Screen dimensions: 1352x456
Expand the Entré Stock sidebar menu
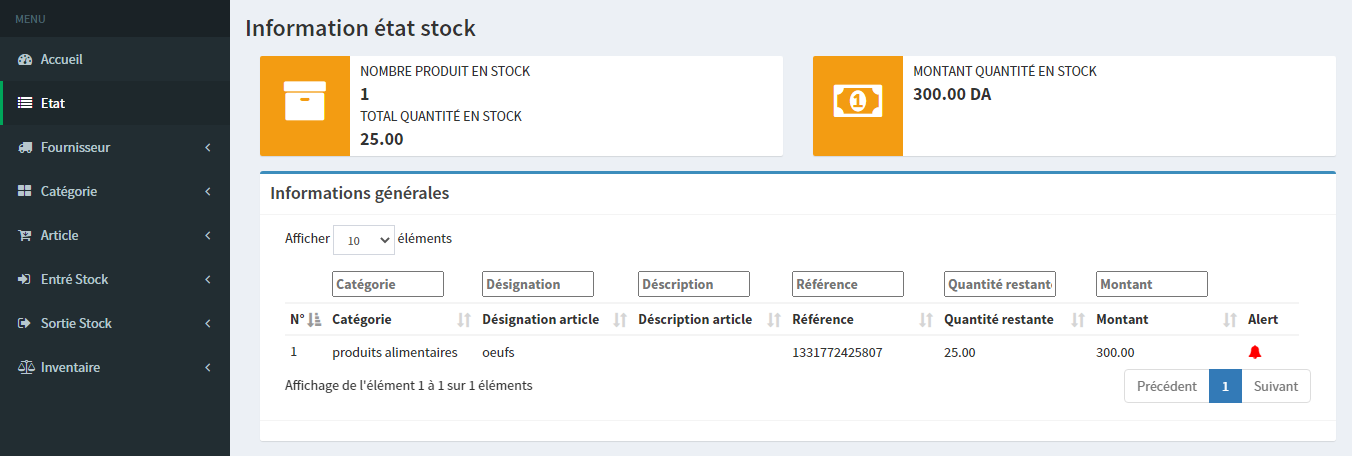115,279
